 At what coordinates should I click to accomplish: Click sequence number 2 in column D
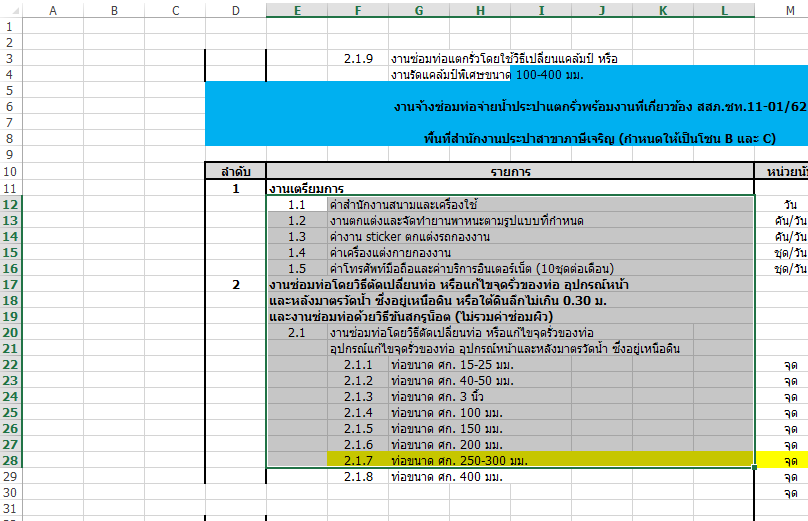tap(236, 284)
